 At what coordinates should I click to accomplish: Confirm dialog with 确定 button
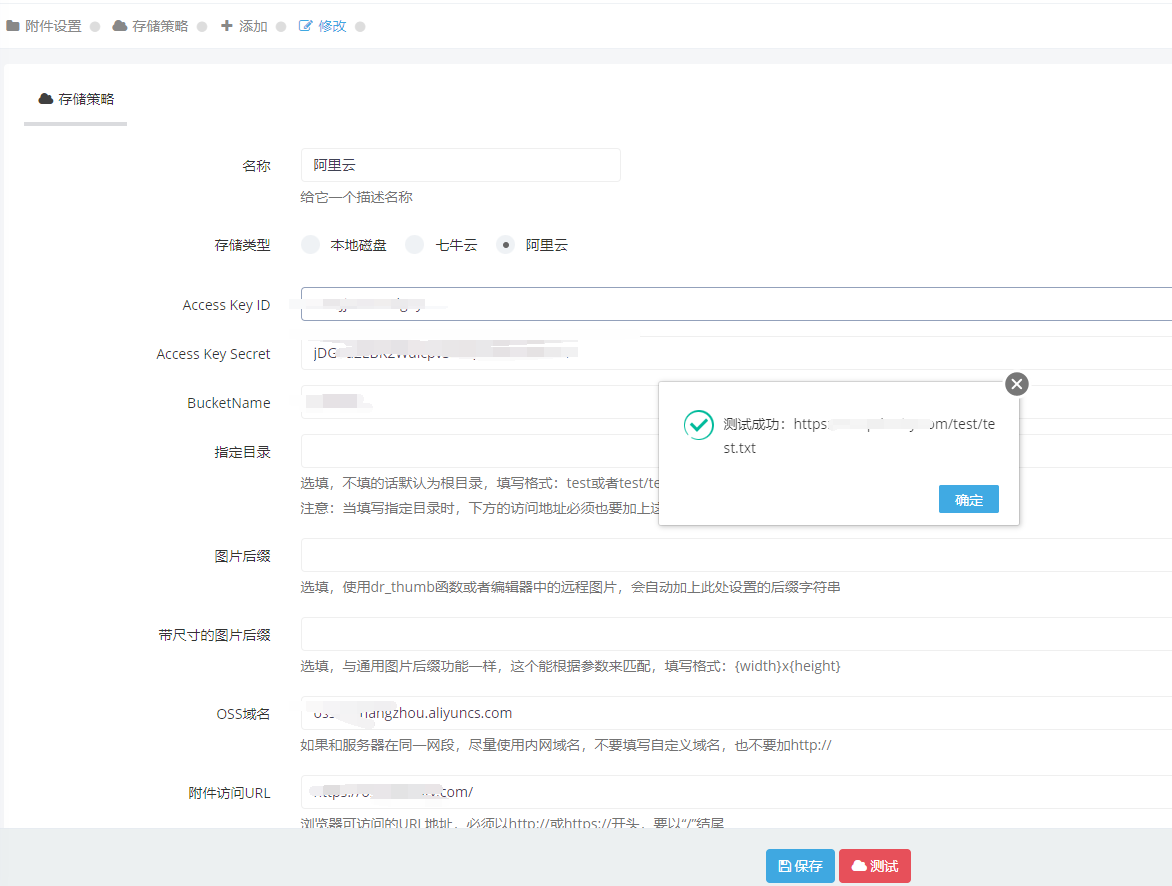[969, 499]
